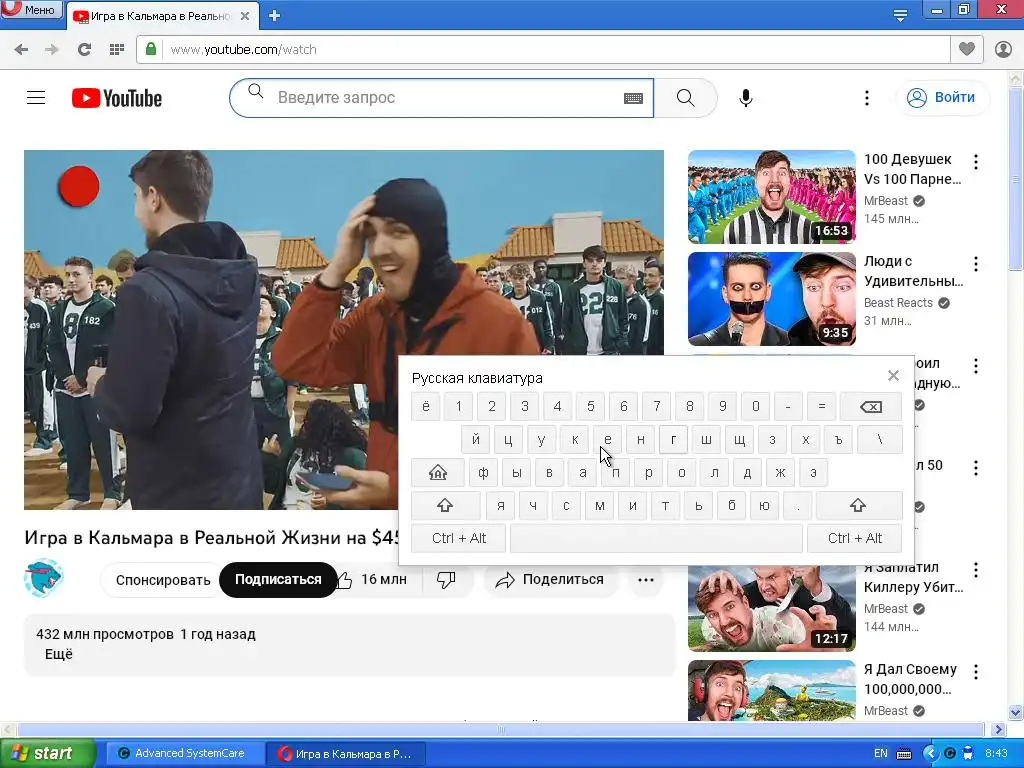The height and width of the screenshot is (768, 1024).
Task: Open the Speed Dial grid
Action: click(x=117, y=50)
